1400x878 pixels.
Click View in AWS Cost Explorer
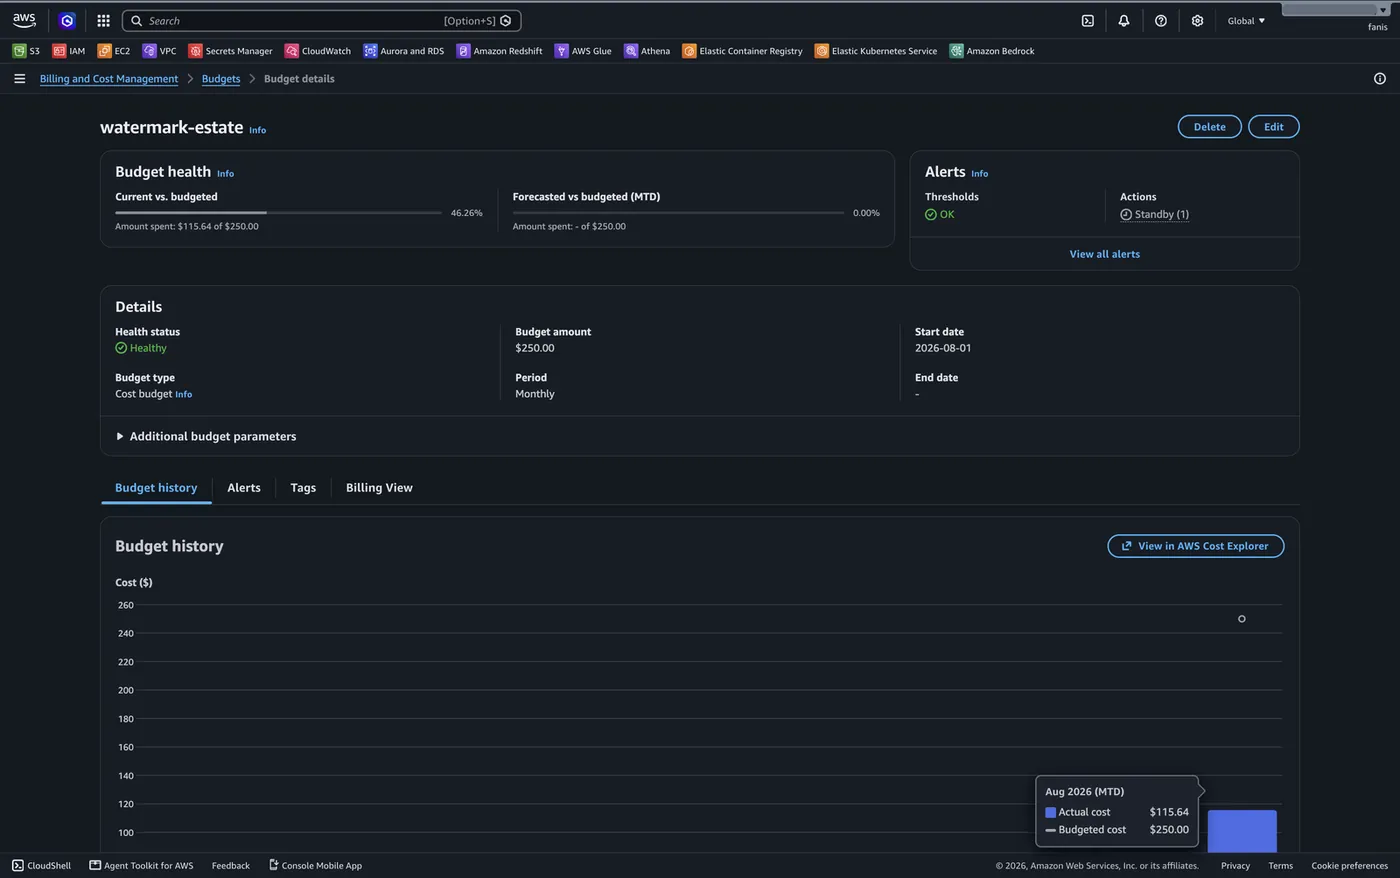(x=1196, y=546)
